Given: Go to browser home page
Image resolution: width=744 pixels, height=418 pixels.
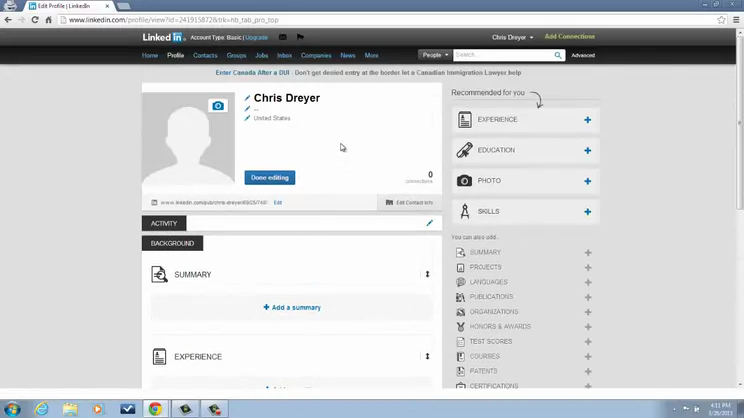Looking at the screenshot, I should (x=48, y=20).
